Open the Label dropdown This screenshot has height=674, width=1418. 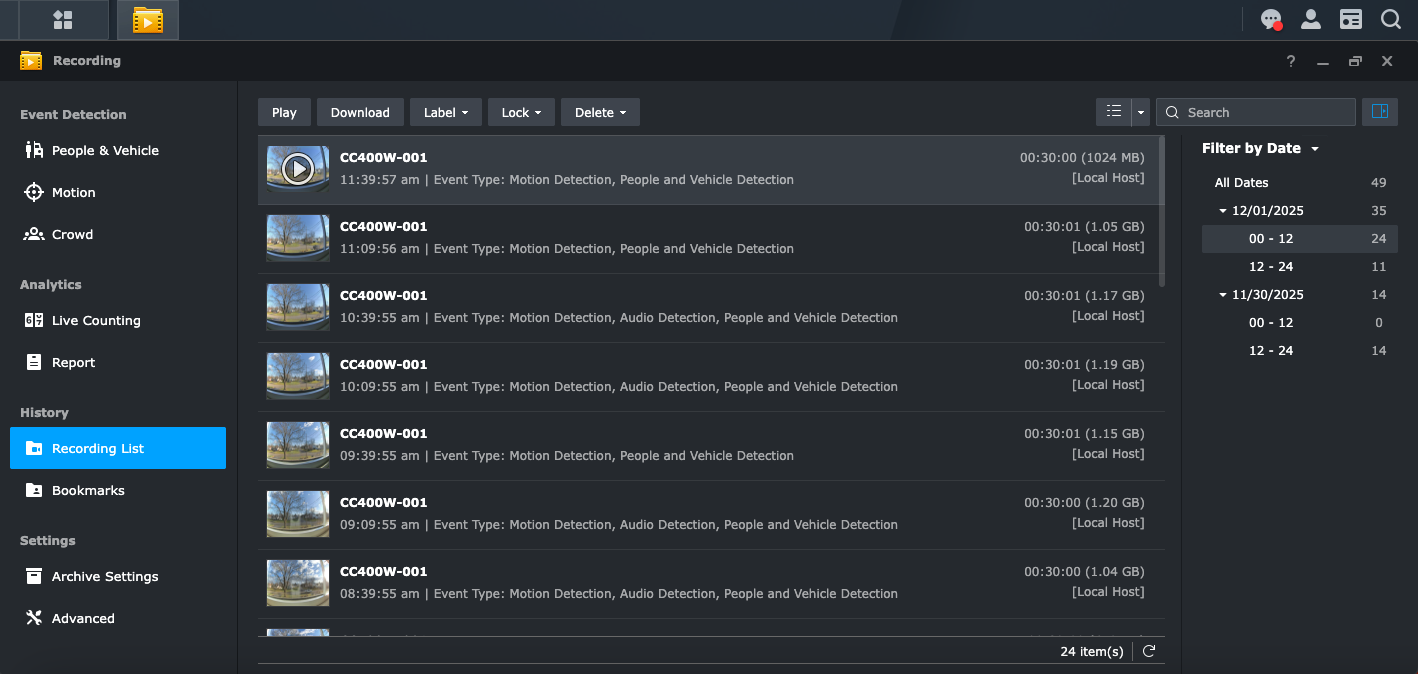pyautogui.click(x=446, y=112)
